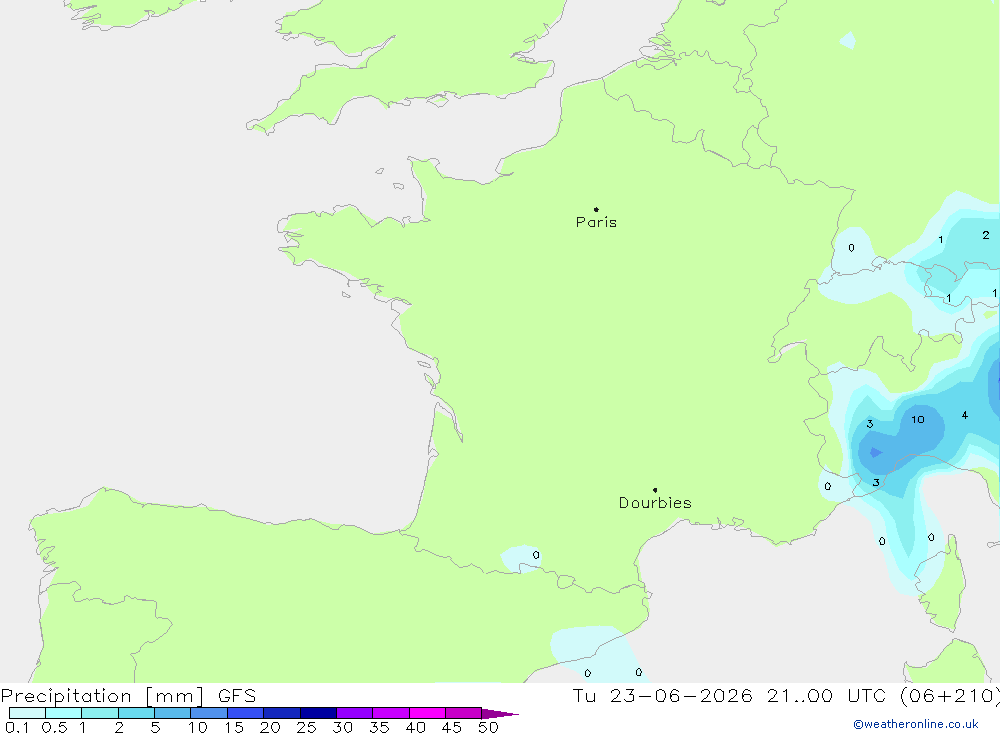Select the 15–20 mm legend swatch
The image size is (1000, 733).
pyautogui.click(x=246, y=713)
